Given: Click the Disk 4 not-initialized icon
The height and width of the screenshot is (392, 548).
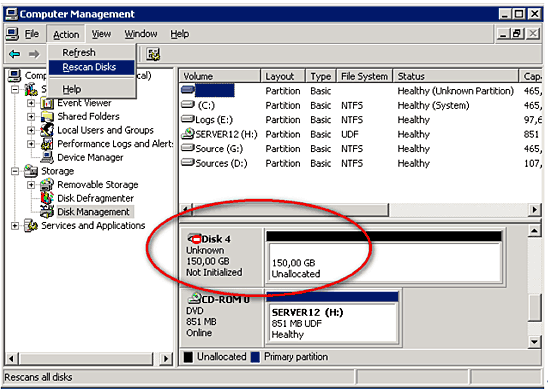Looking at the screenshot, I should [x=194, y=239].
